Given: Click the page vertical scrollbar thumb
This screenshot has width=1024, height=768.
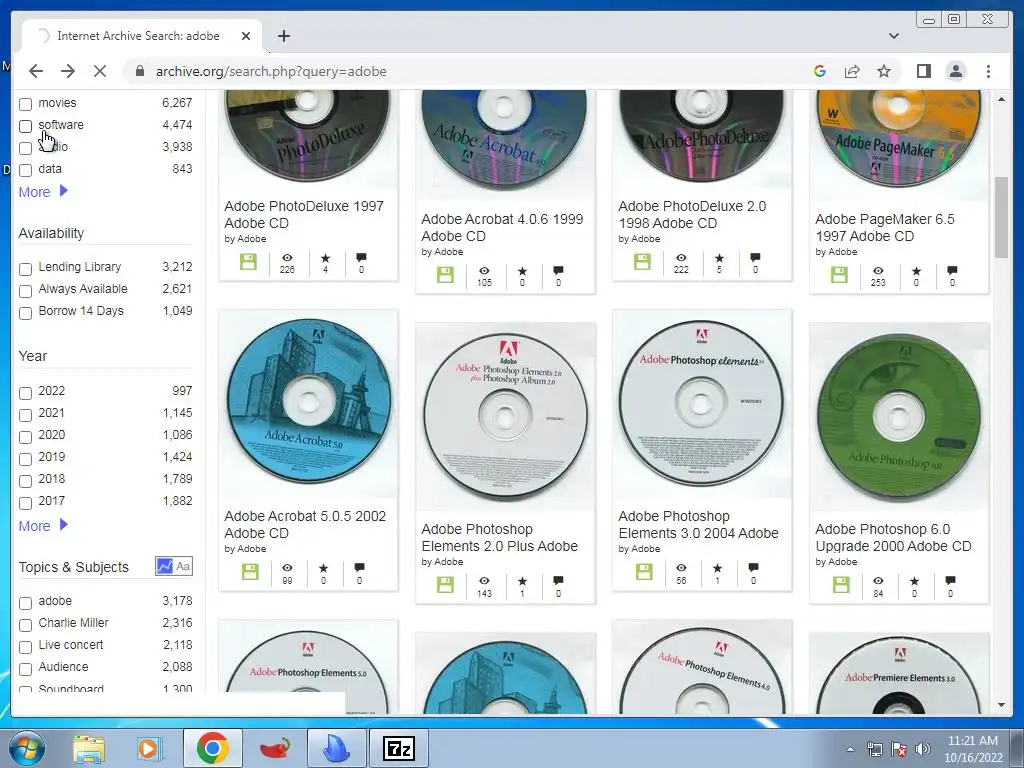Looking at the screenshot, I should pyautogui.click(x=1001, y=217).
